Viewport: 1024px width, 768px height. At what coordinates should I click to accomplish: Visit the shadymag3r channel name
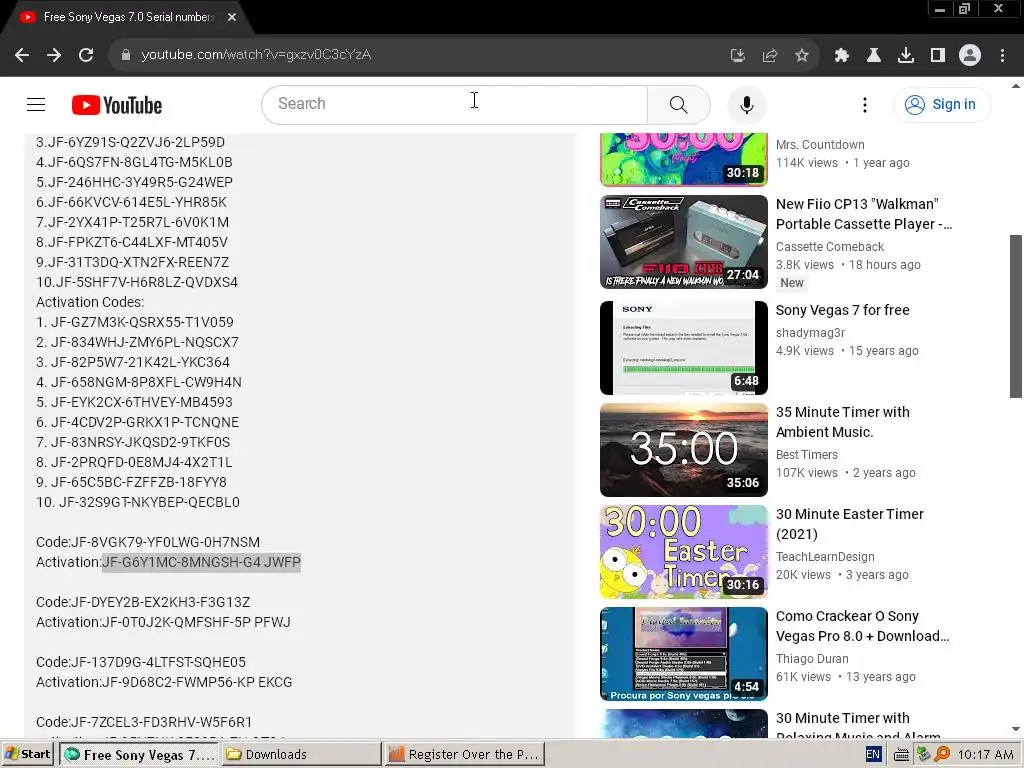(810, 333)
